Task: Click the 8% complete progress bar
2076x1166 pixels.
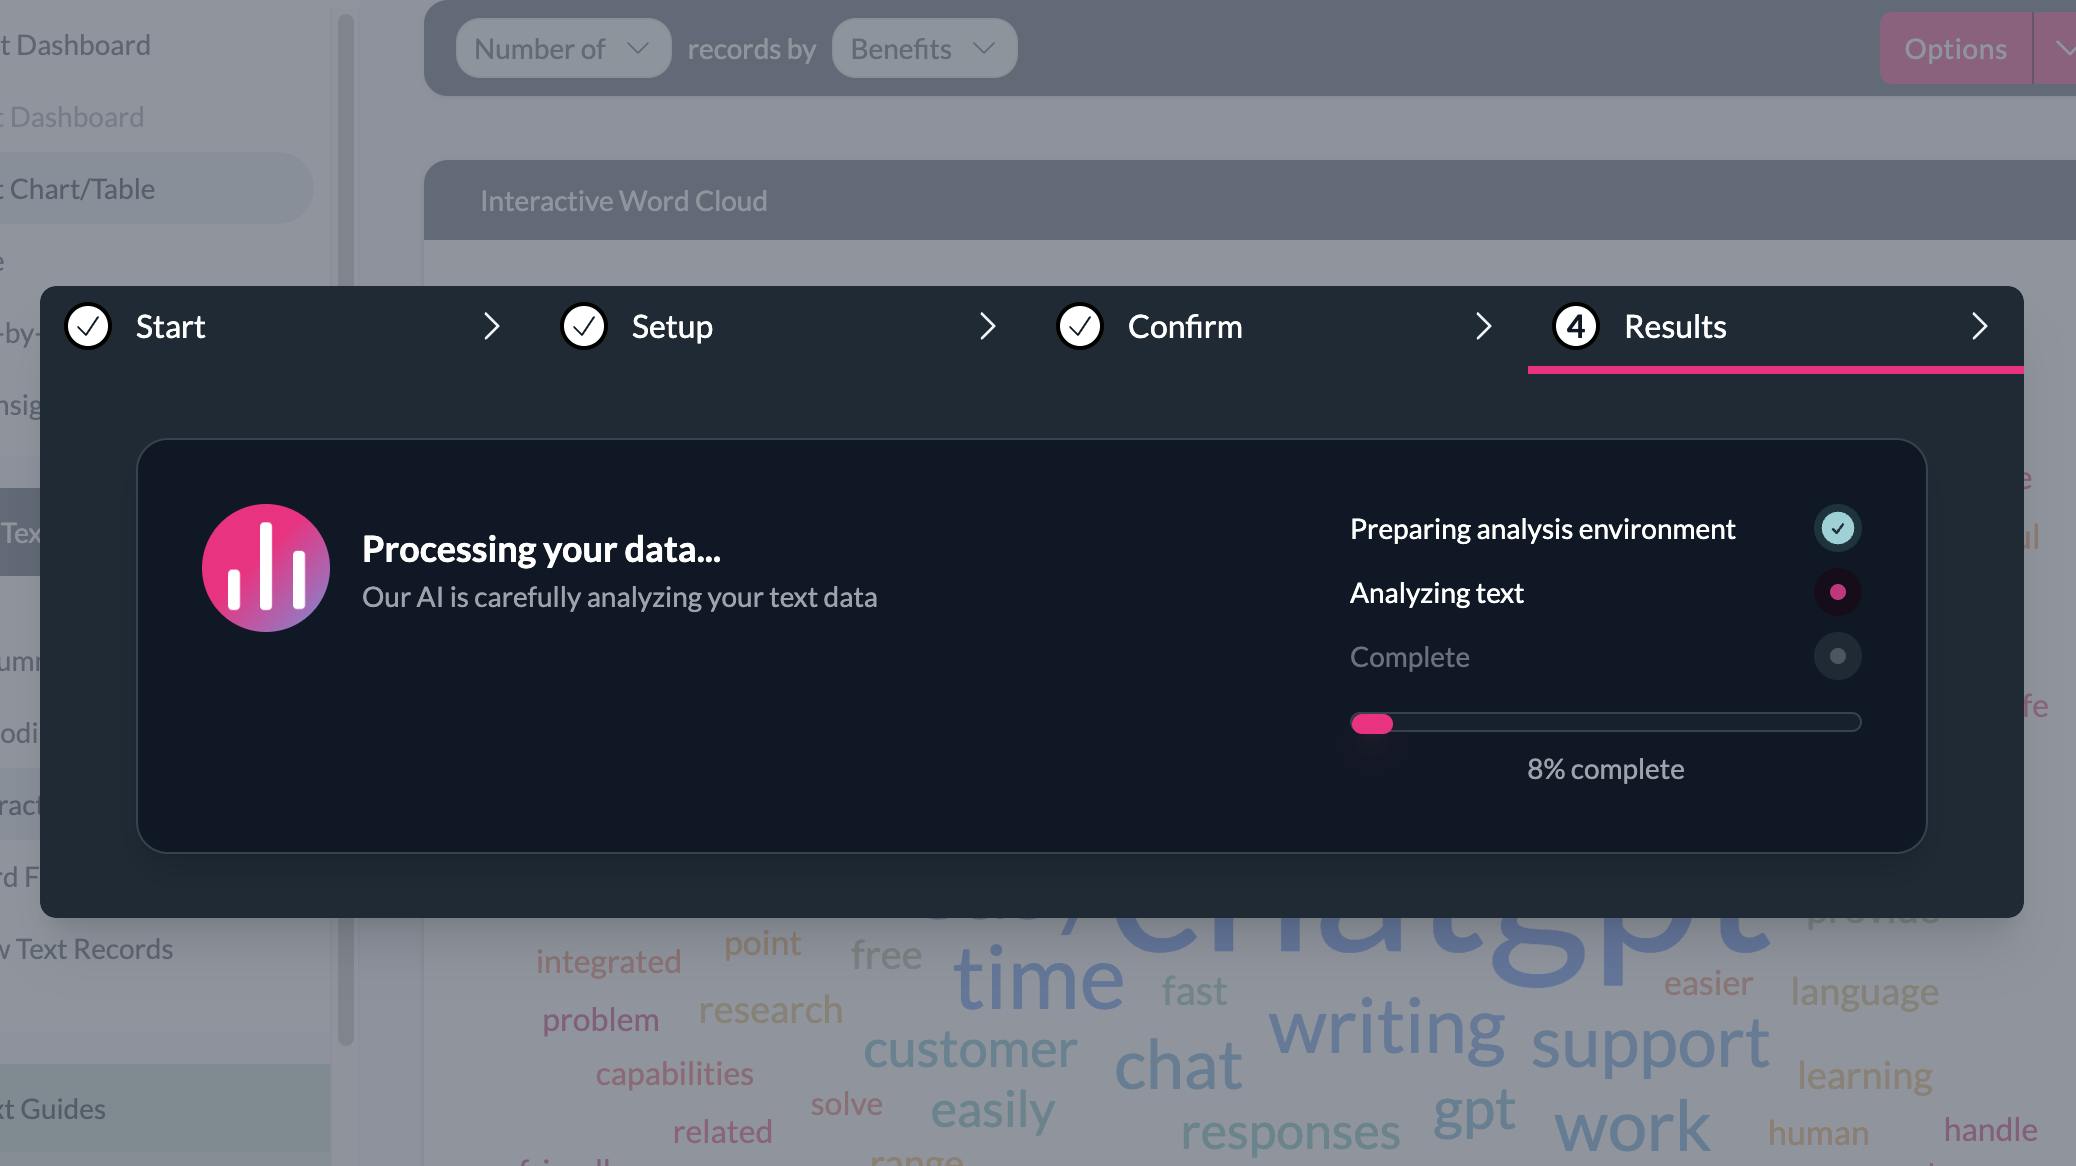Action: pyautogui.click(x=1605, y=723)
